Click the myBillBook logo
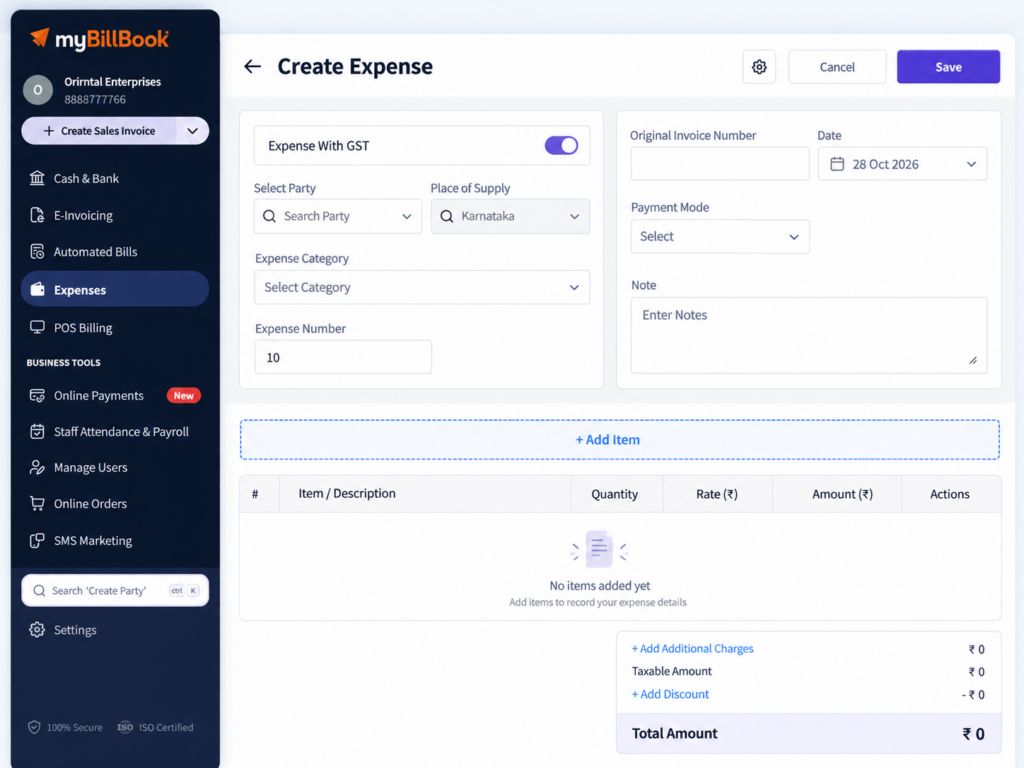This screenshot has height=768, width=1024. [99, 39]
